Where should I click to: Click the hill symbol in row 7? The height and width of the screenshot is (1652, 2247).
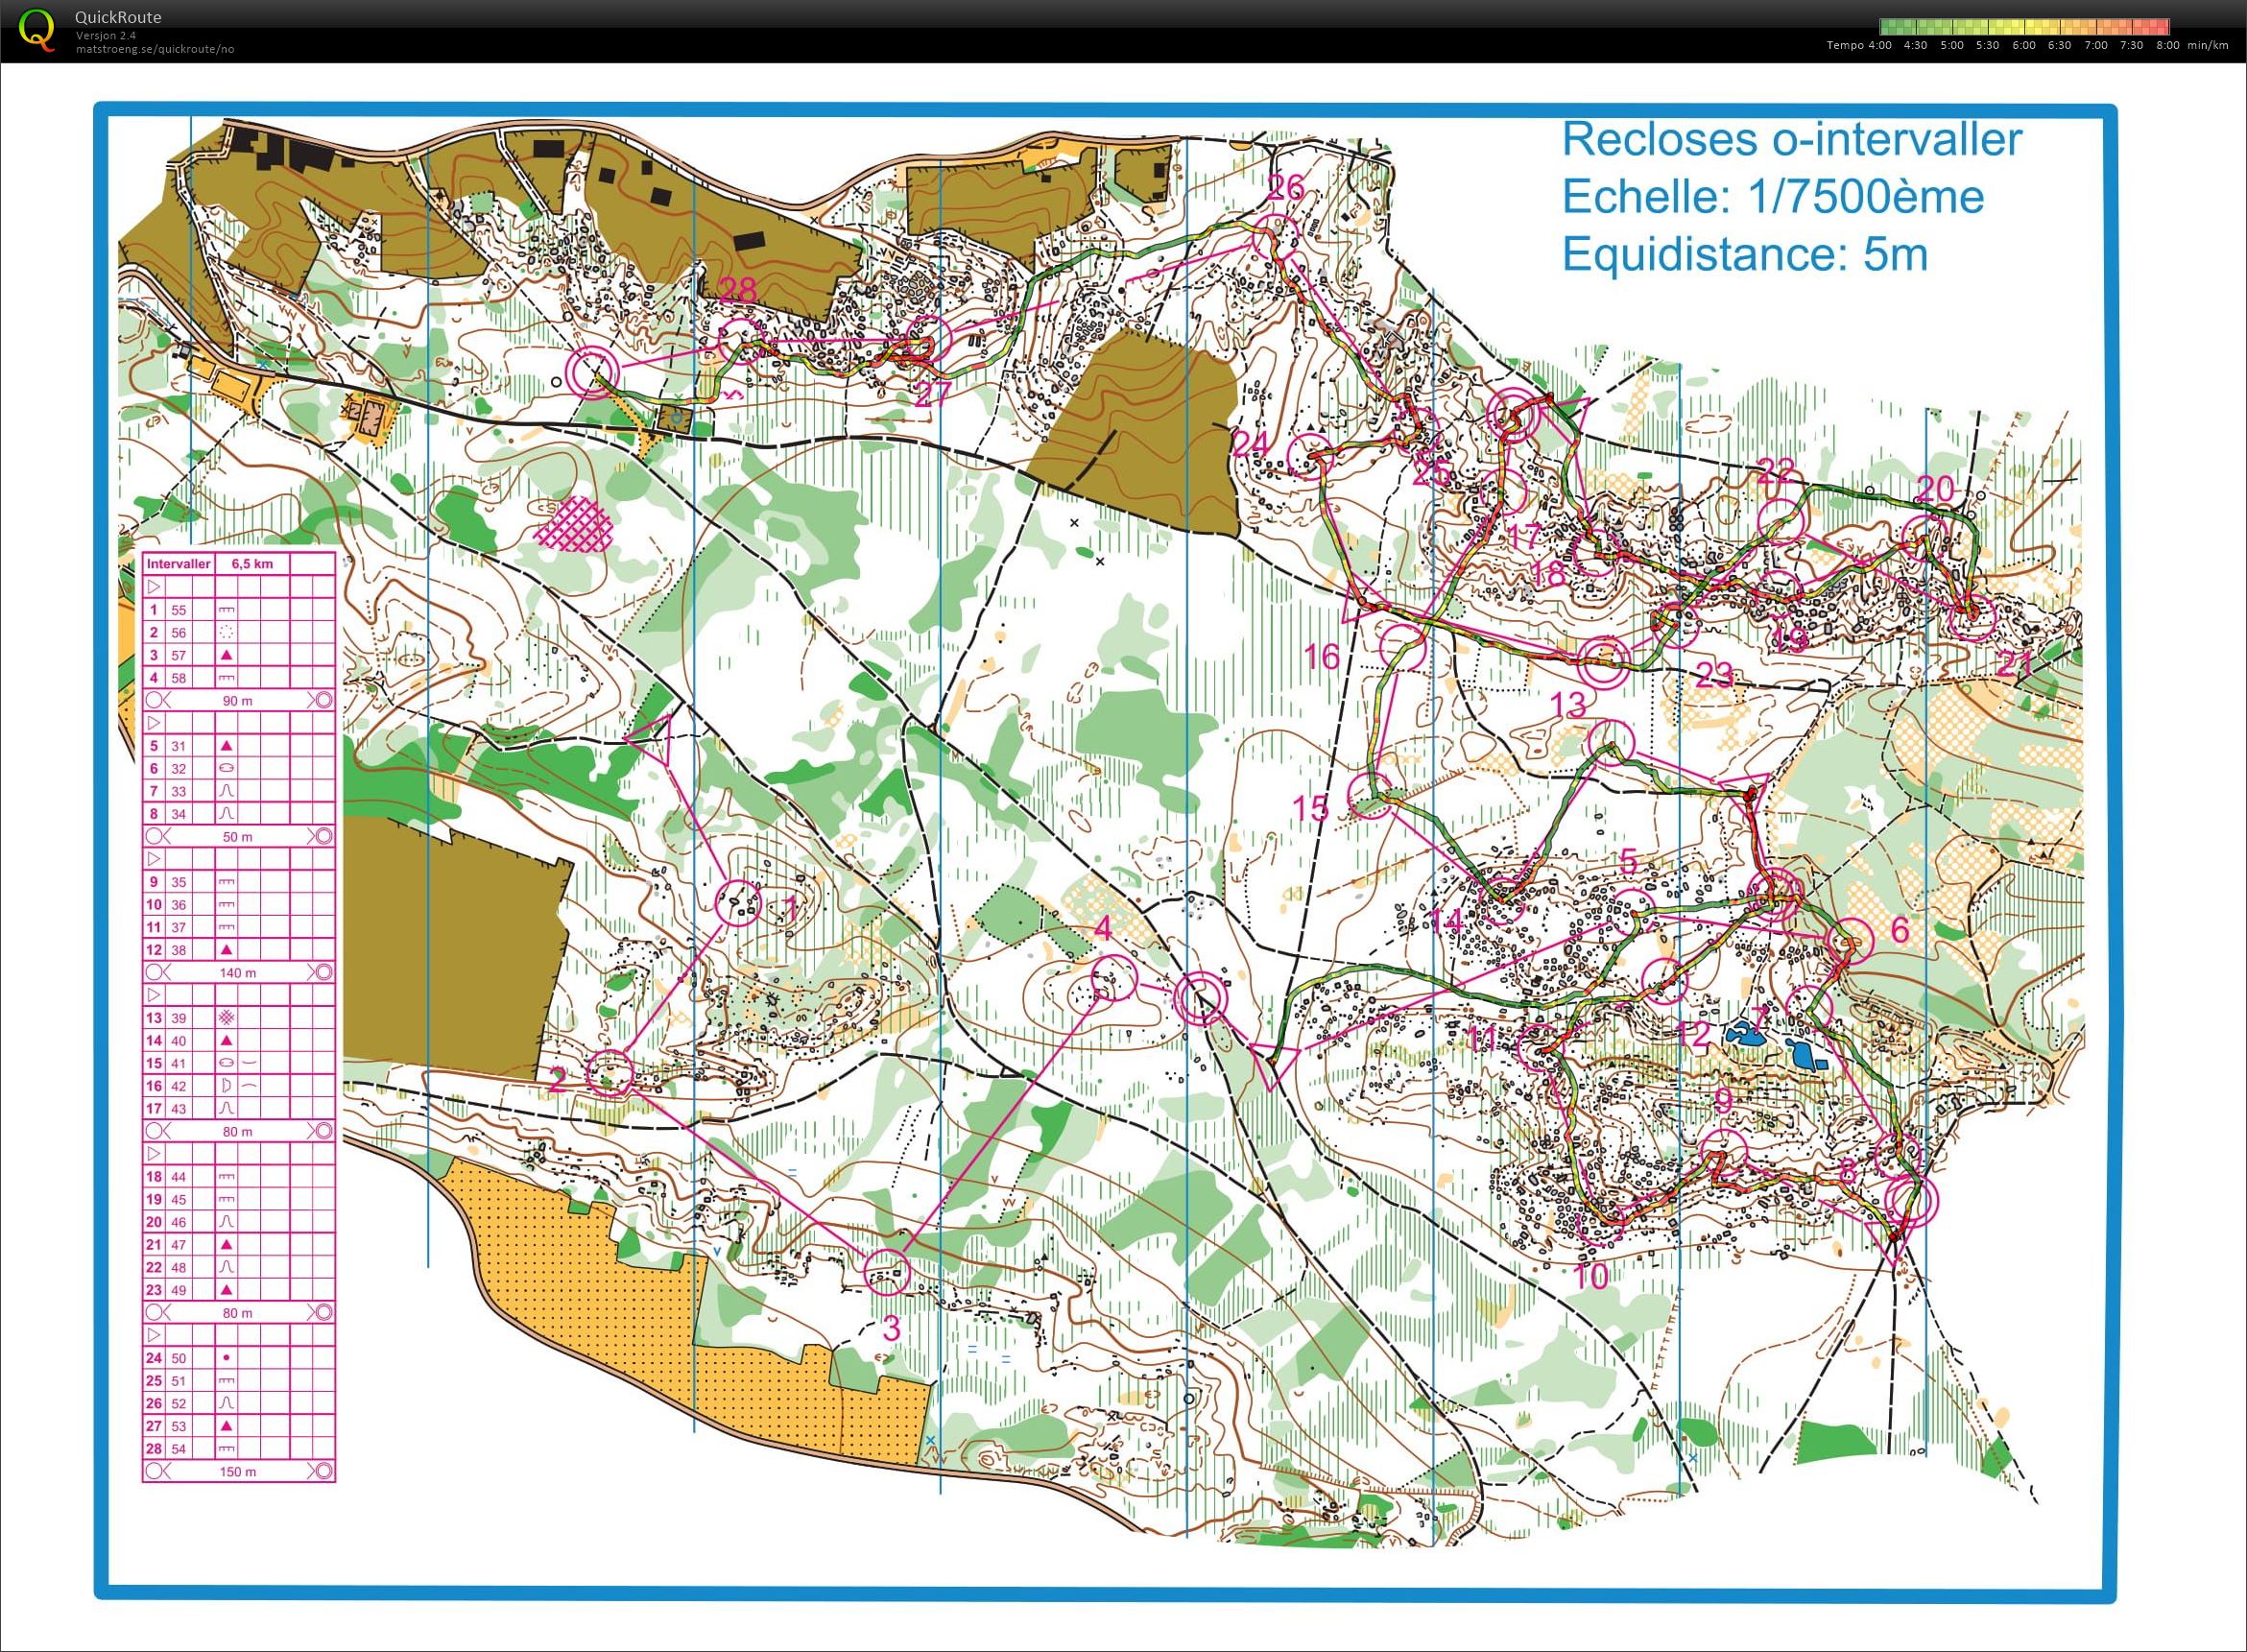[226, 791]
